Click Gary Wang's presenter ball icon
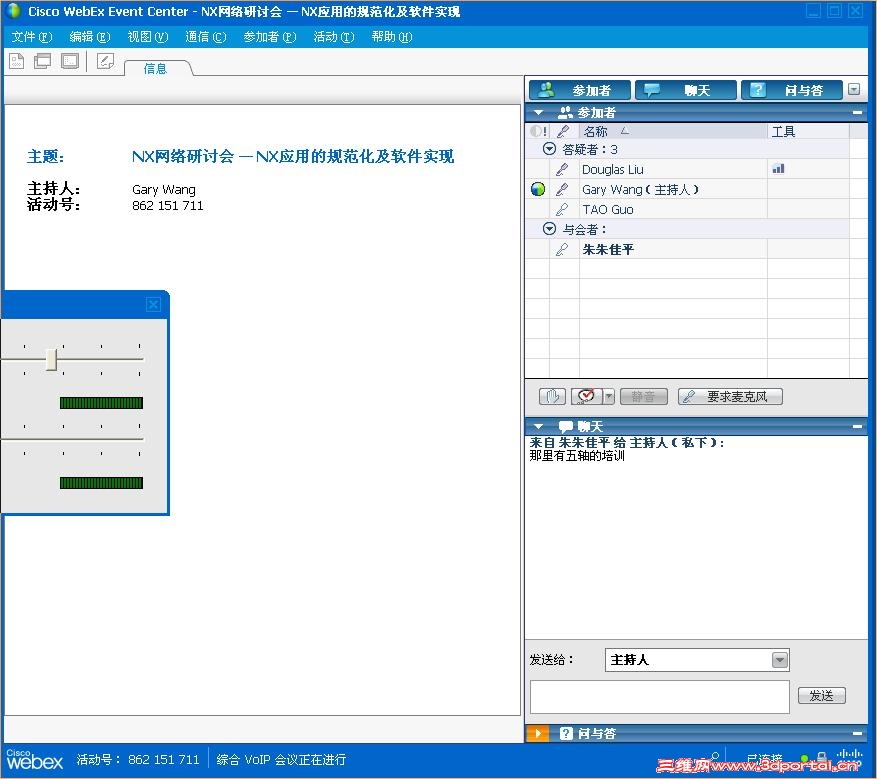 point(538,190)
